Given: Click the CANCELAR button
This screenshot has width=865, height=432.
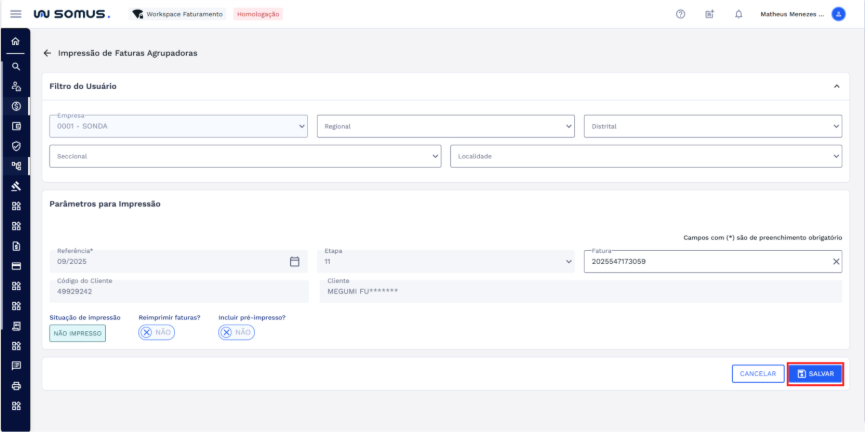Looking at the screenshot, I should (x=758, y=374).
